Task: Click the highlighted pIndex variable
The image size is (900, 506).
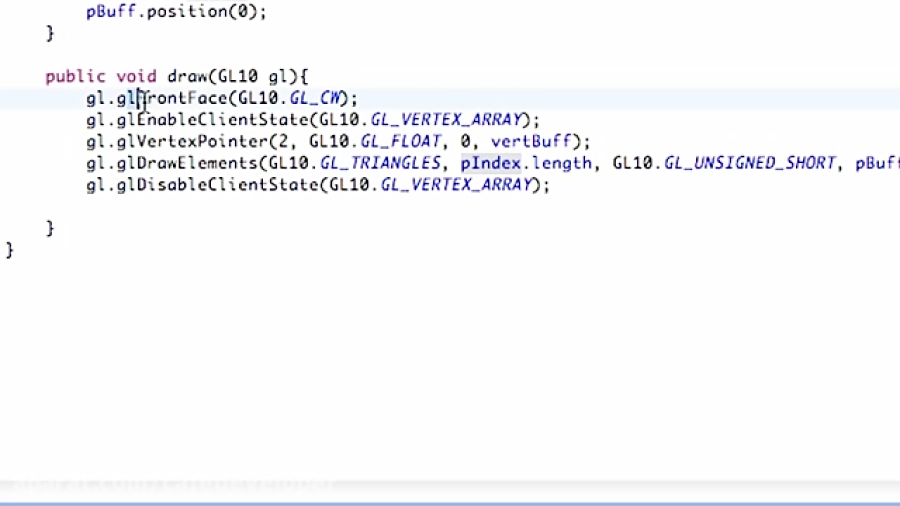Action: coord(491,164)
